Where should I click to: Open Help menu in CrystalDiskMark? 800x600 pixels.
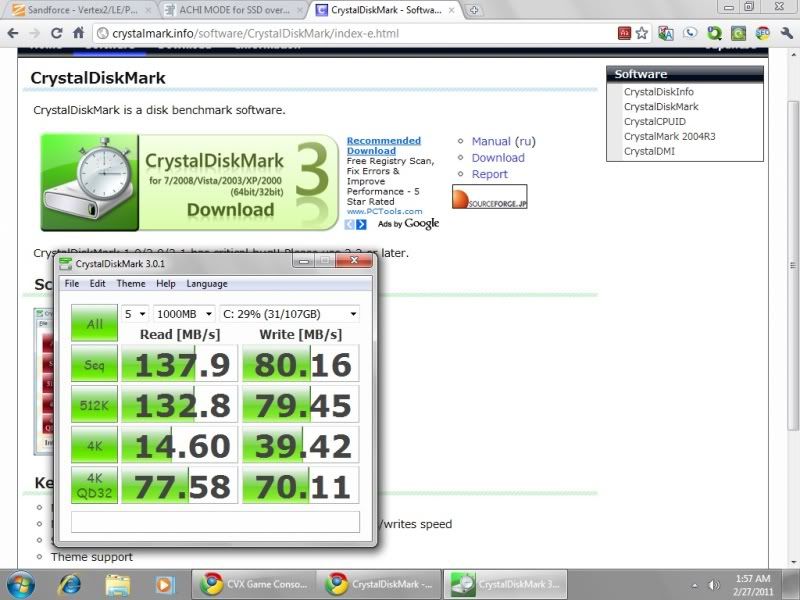[166, 284]
